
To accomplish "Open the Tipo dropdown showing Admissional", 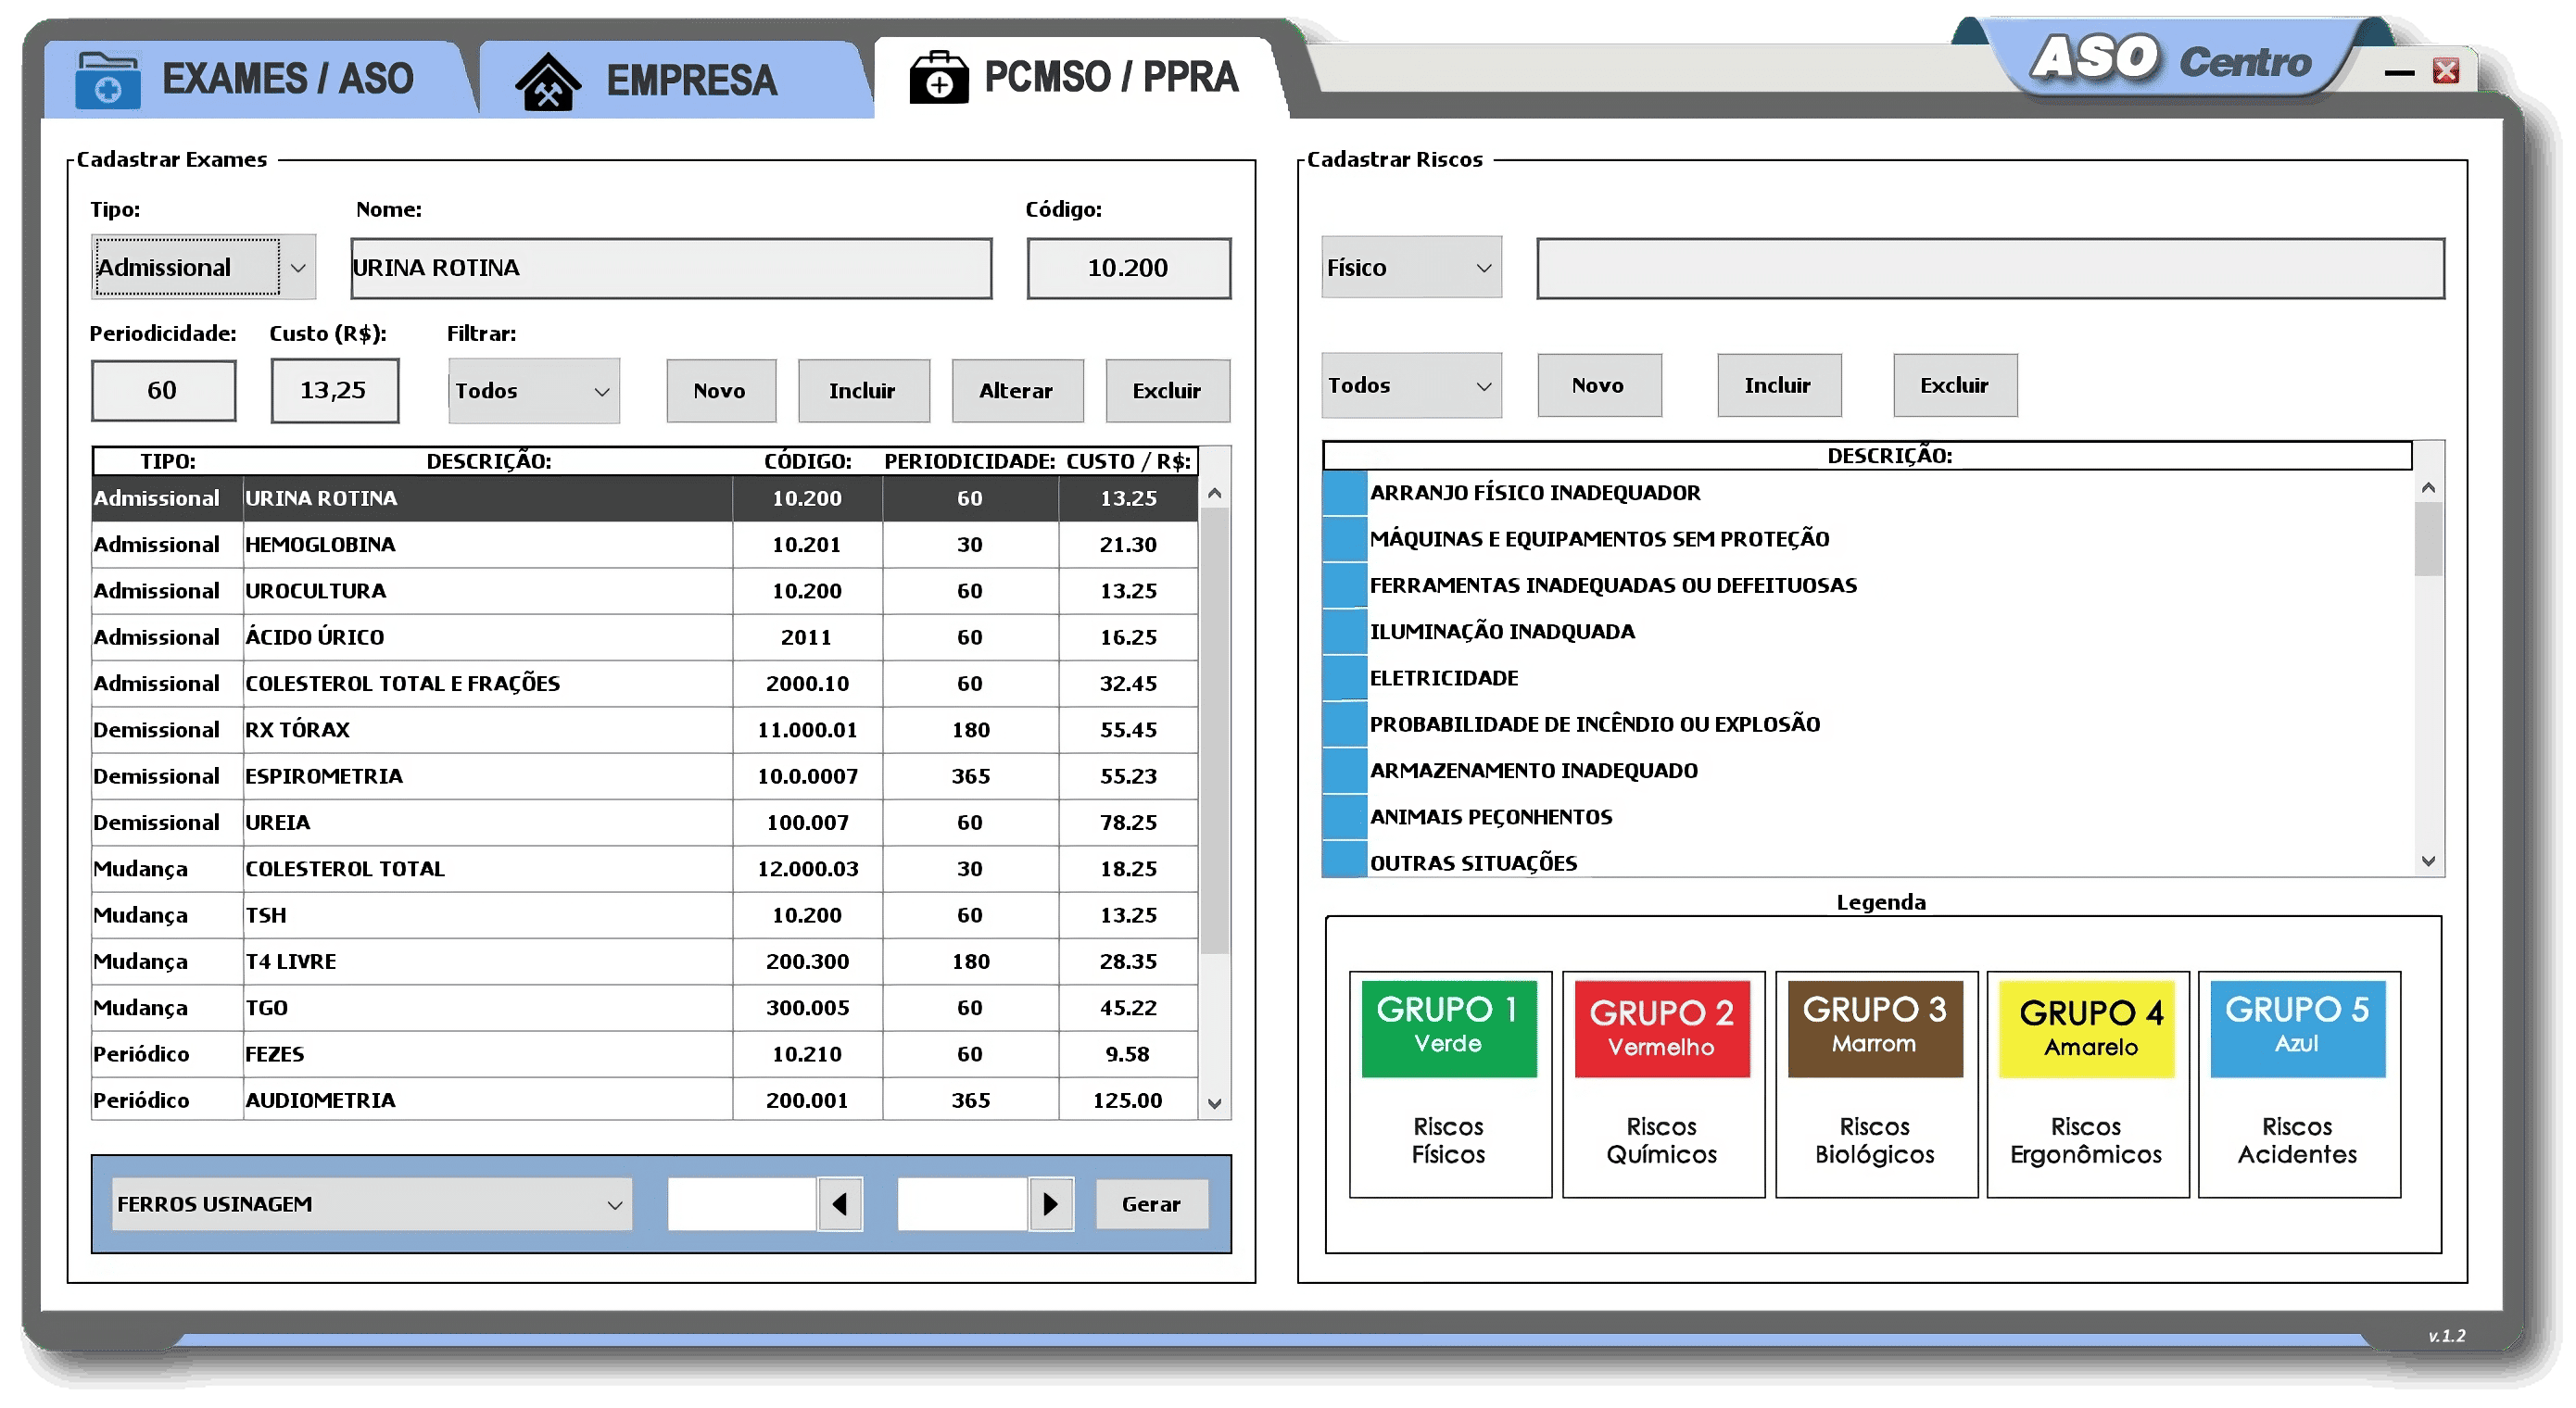I will pos(203,268).
